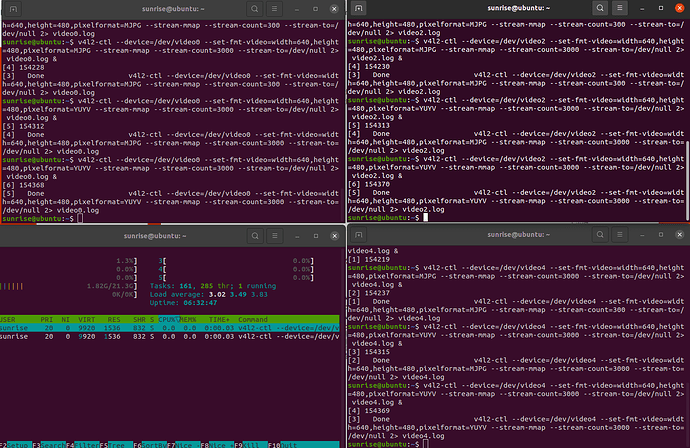Click job line '[6] 154370' in video2 terminal
690x448 pixels.
pyautogui.click(x=369, y=184)
